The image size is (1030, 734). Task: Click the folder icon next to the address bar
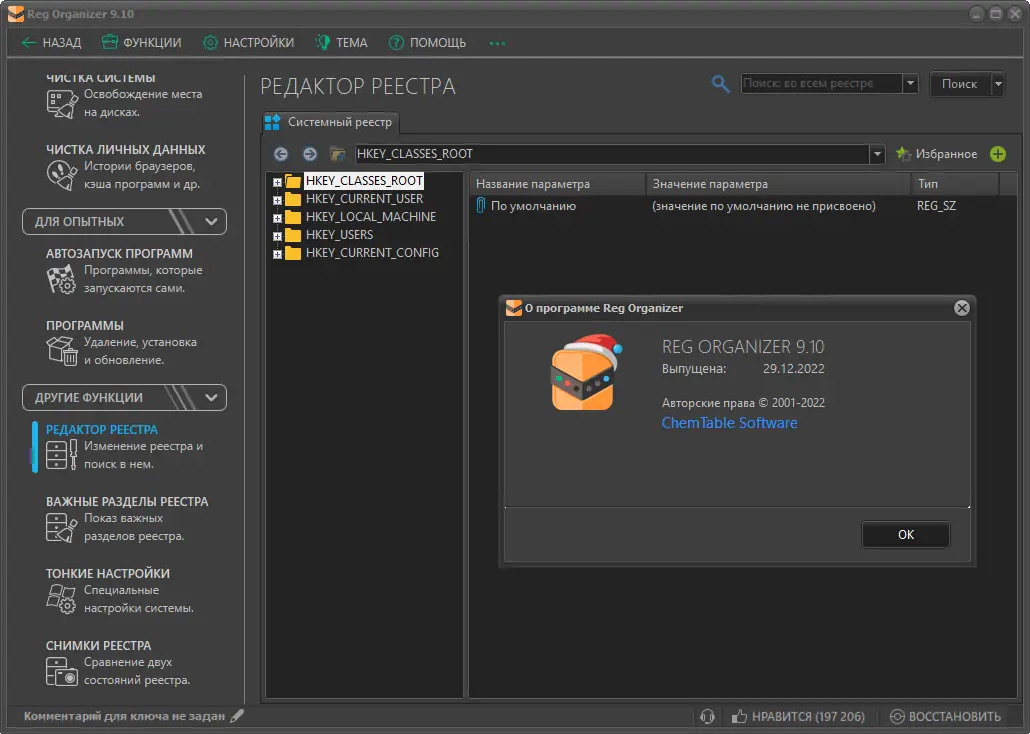[x=338, y=154]
